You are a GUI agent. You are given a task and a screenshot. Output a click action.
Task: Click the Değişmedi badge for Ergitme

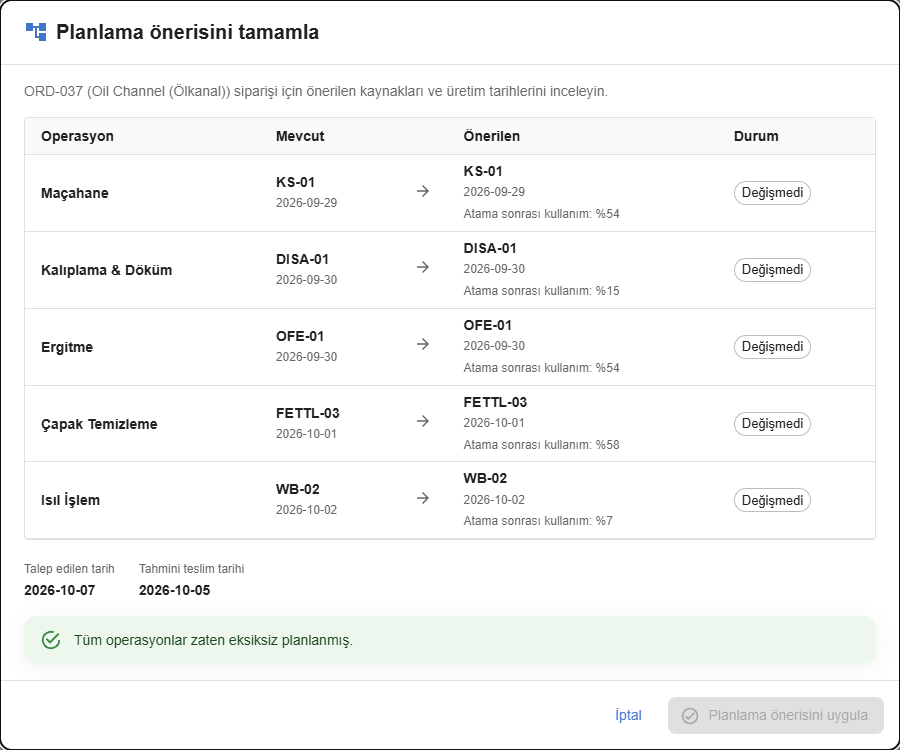pos(772,347)
